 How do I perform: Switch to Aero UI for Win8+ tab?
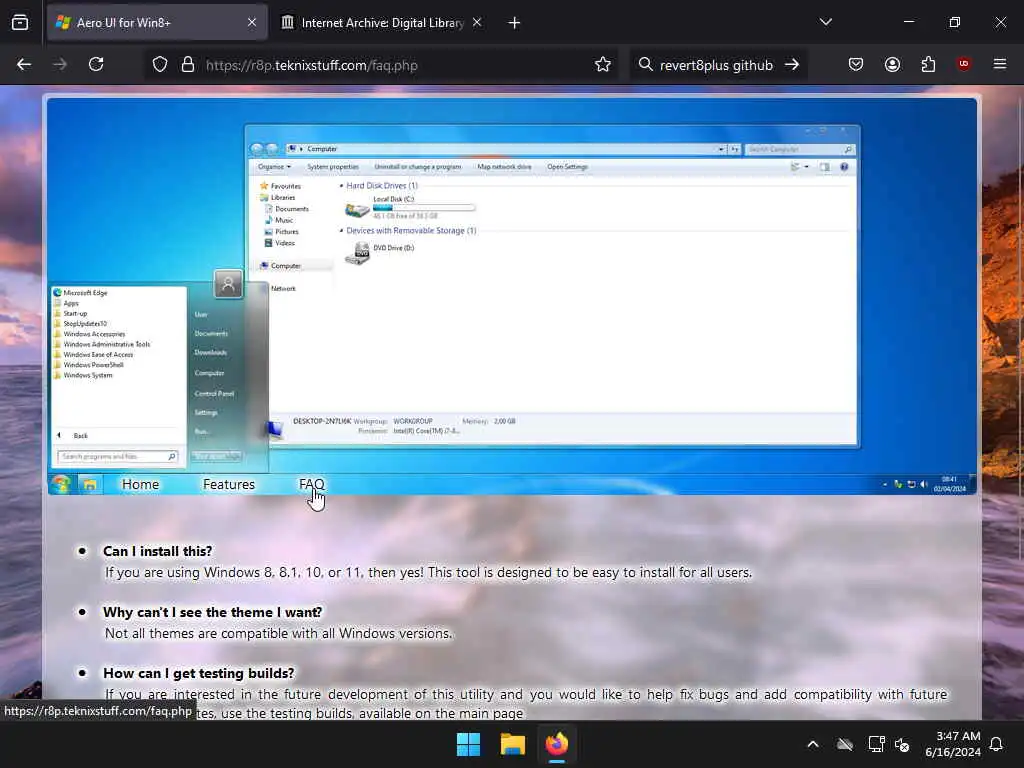tap(157, 23)
